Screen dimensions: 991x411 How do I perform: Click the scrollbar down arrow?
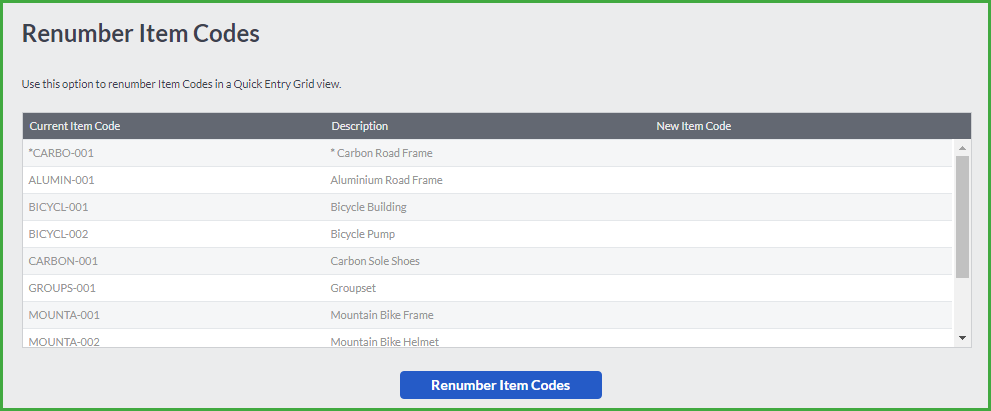point(962,338)
